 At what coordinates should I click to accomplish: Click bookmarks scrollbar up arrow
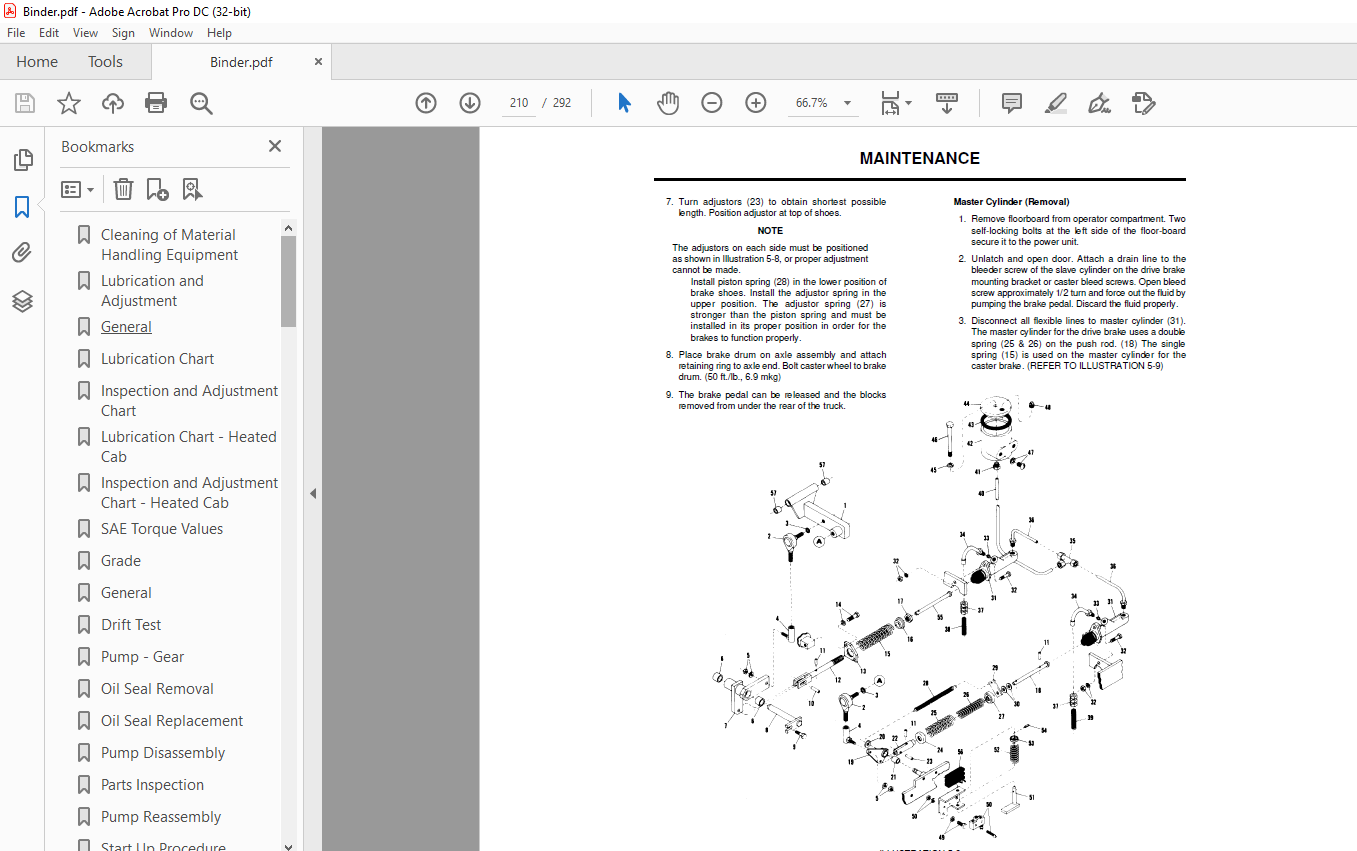coord(288,227)
